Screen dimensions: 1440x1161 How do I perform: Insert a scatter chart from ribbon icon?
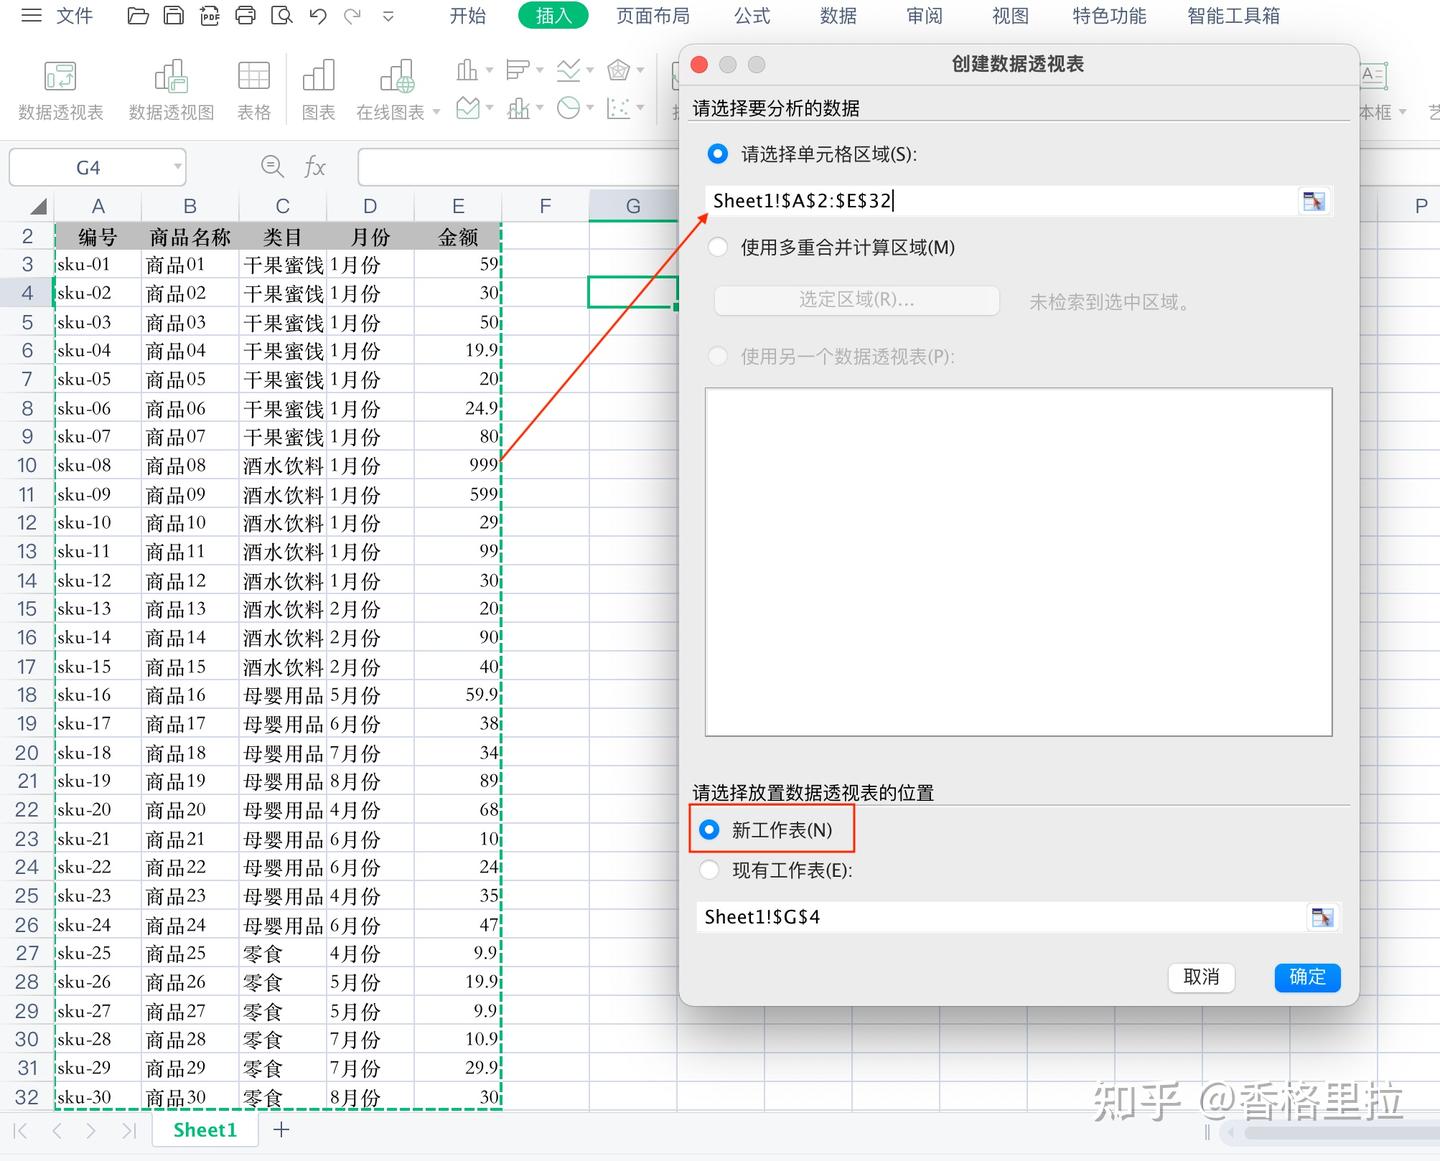point(619,108)
